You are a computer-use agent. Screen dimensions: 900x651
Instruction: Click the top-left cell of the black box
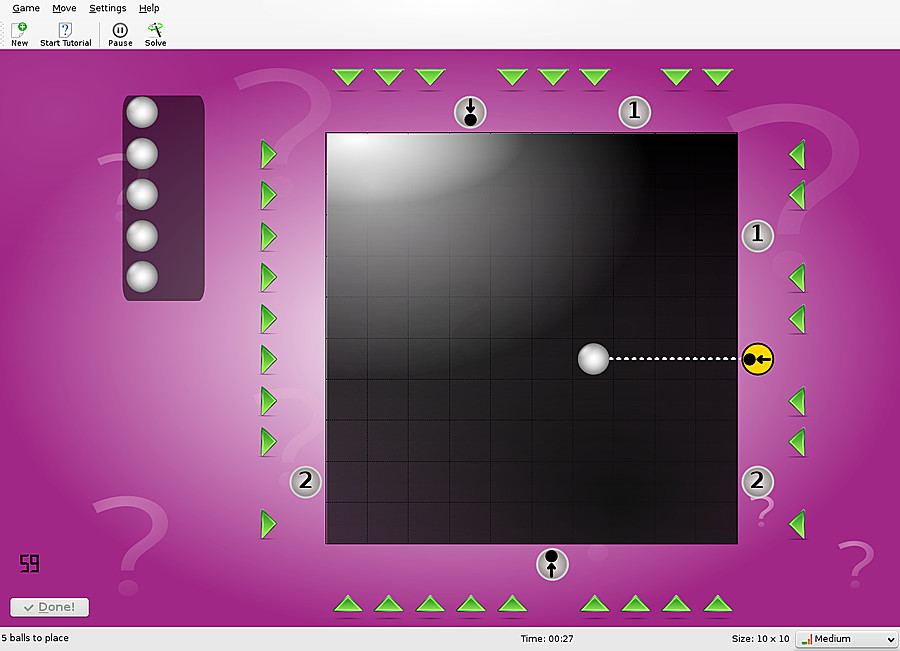347,154
